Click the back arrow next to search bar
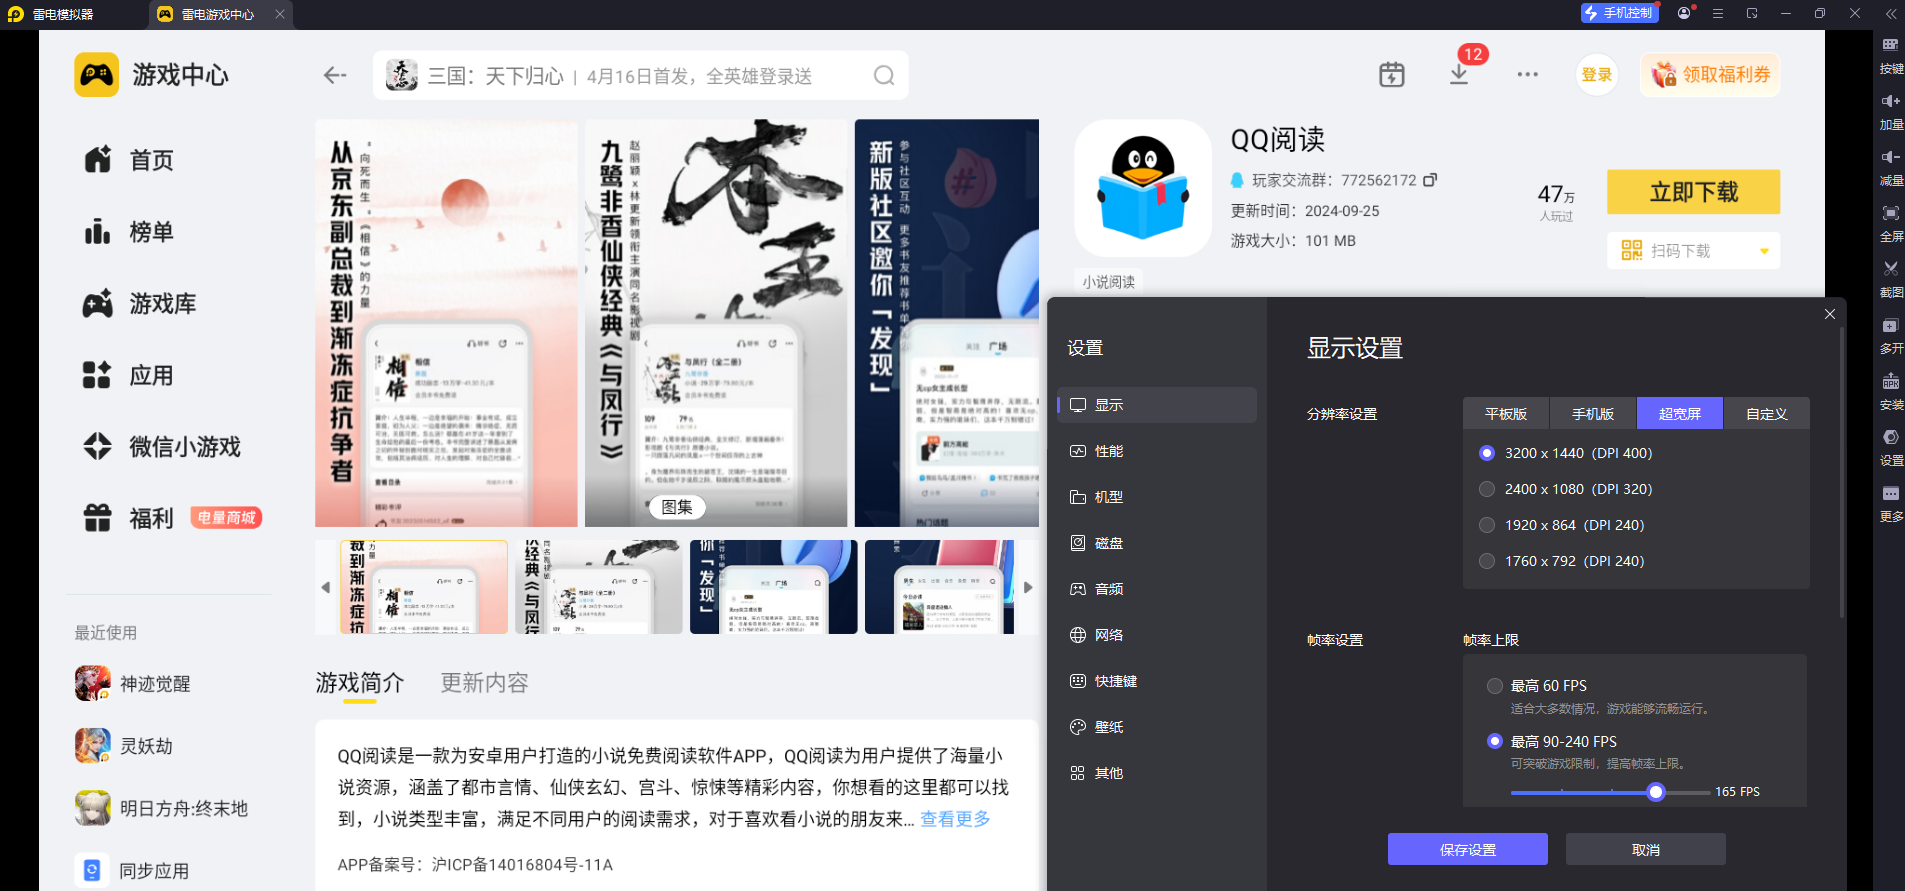This screenshot has width=1905, height=891. coord(335,75)
